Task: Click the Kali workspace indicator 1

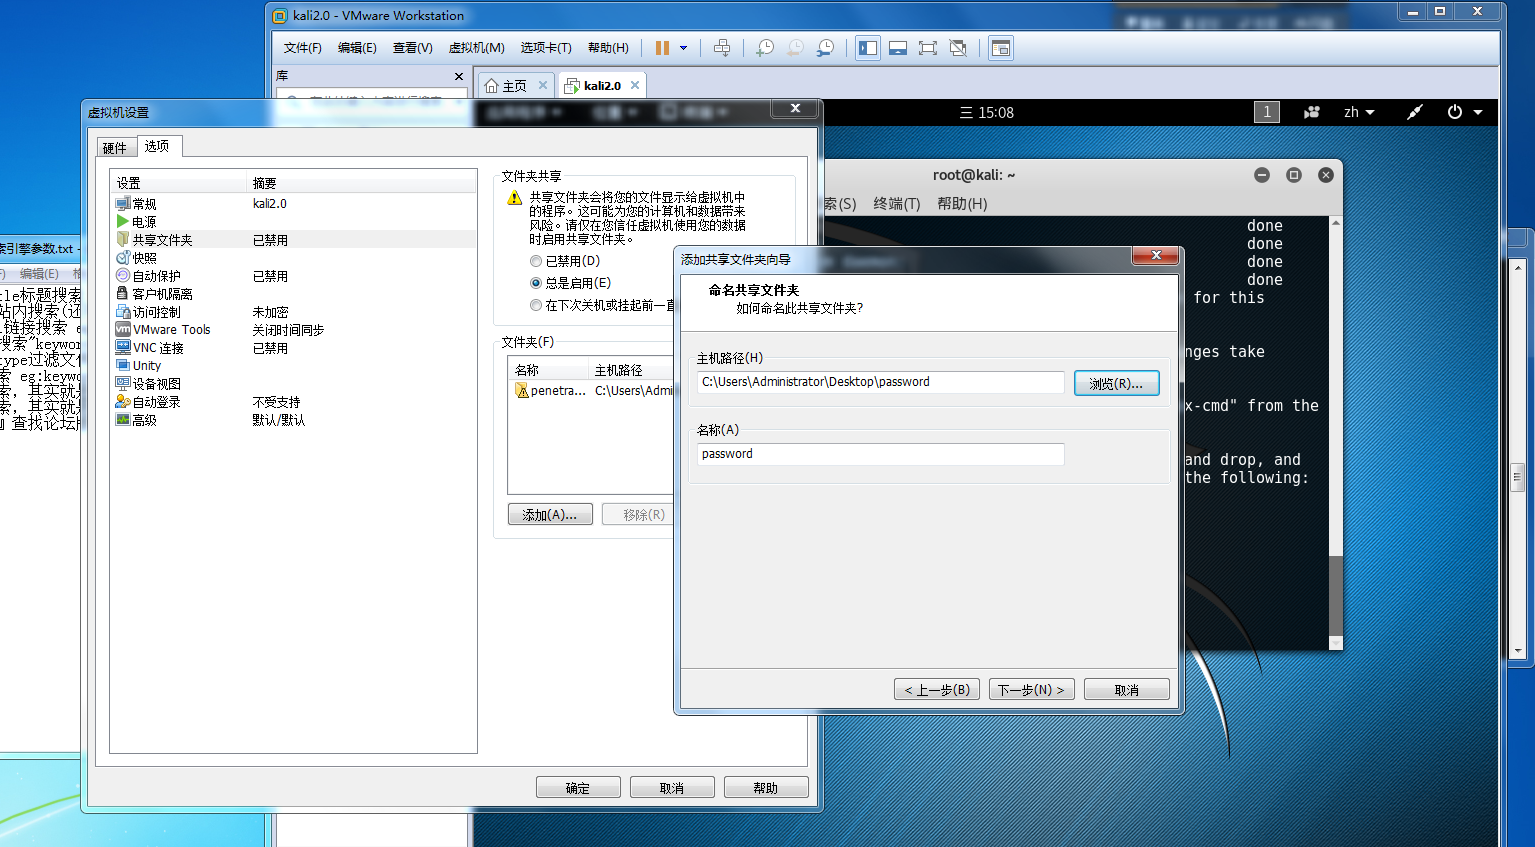Action: [1267, 112]
